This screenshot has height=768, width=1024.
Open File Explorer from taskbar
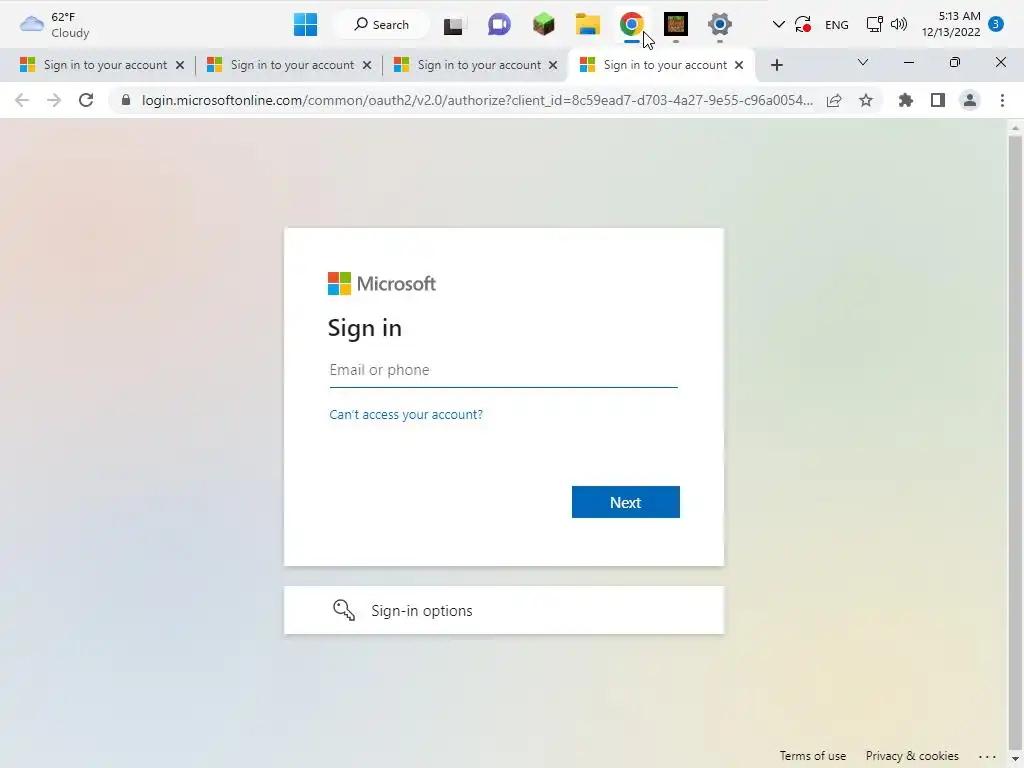click(x=588, y=25)
